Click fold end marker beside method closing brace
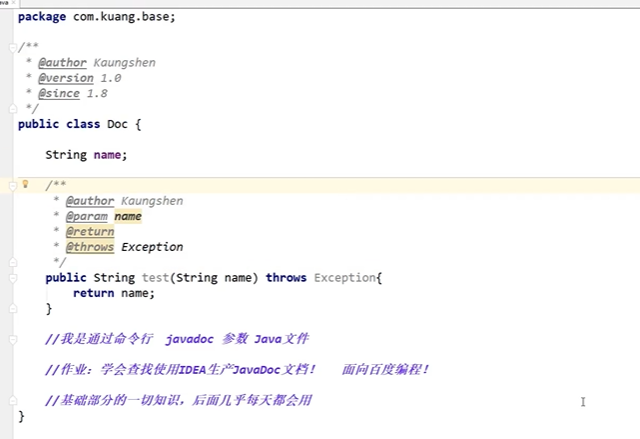This screenshot has height=439, width=640. click(13, 308)
